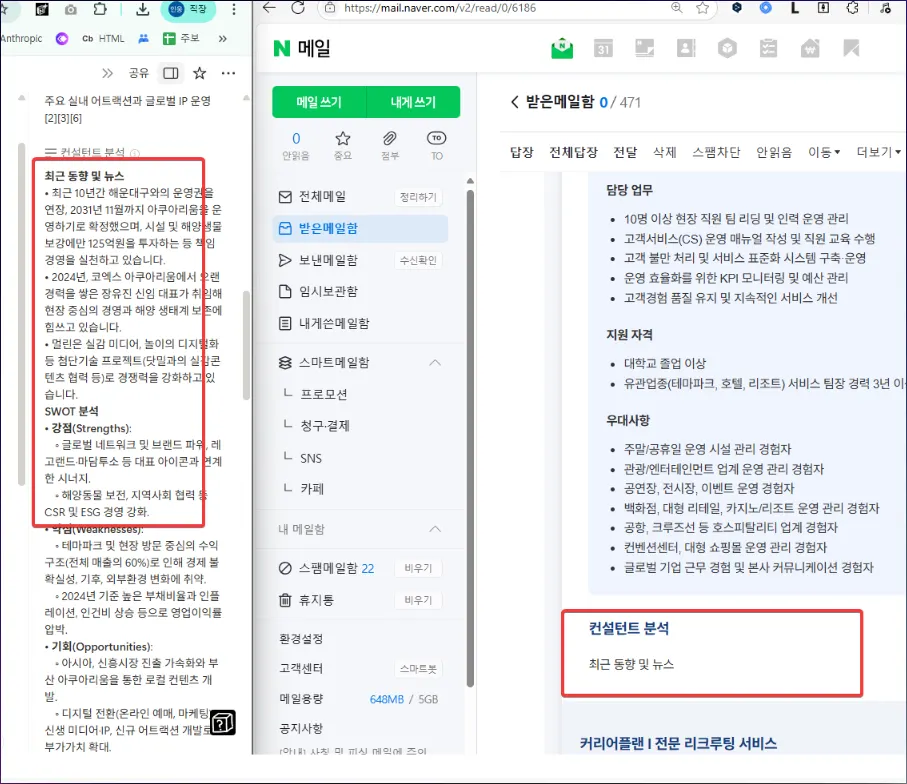This screenshot has width=907, height=784.
Task: Empty trash folder with 비우기
Action: point(418,600)
